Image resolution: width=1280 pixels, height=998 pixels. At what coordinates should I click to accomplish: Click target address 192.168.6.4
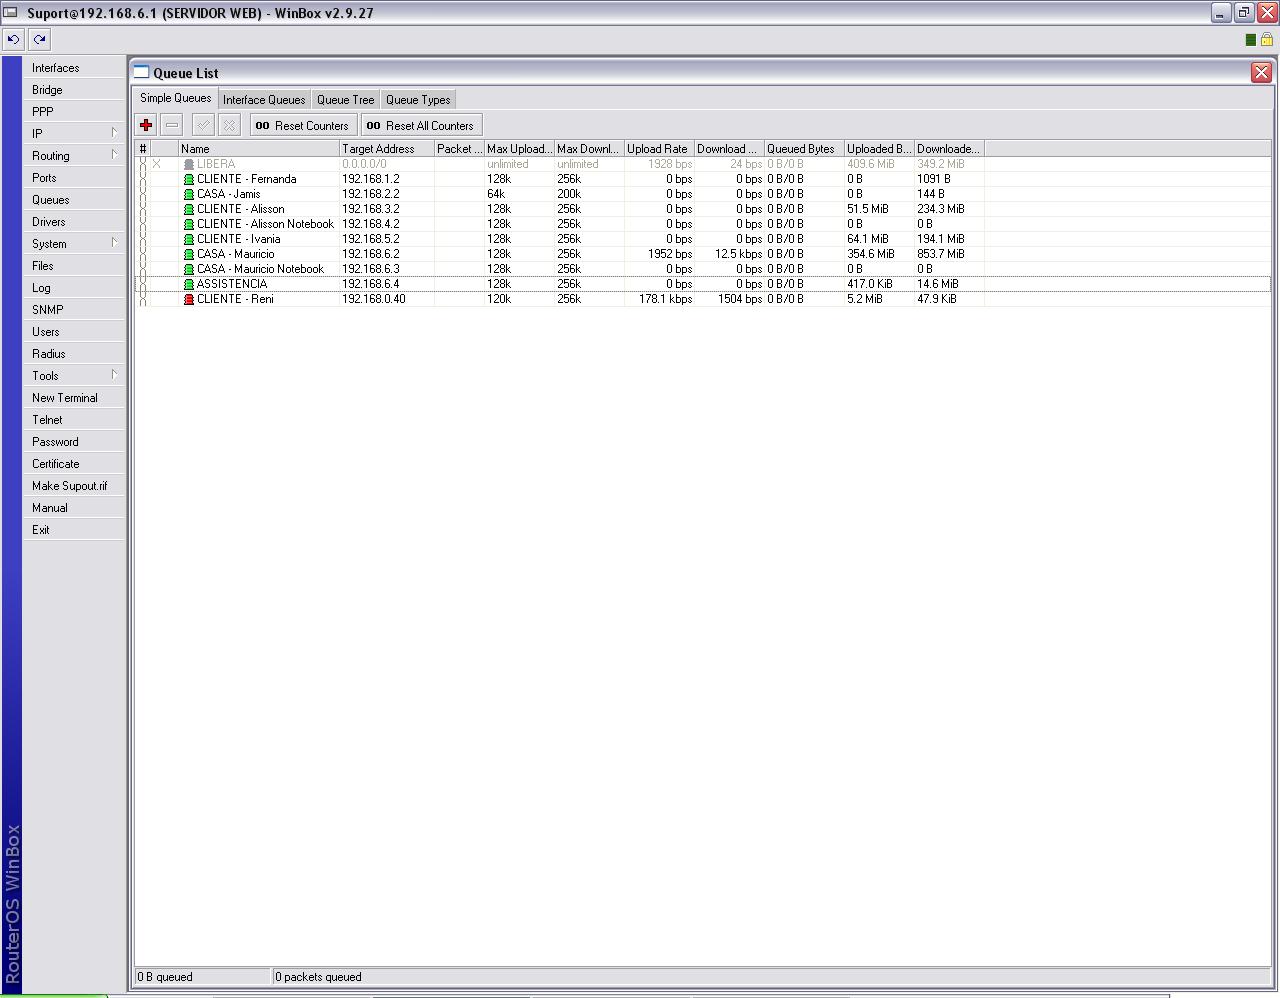(x=370, y=284)
